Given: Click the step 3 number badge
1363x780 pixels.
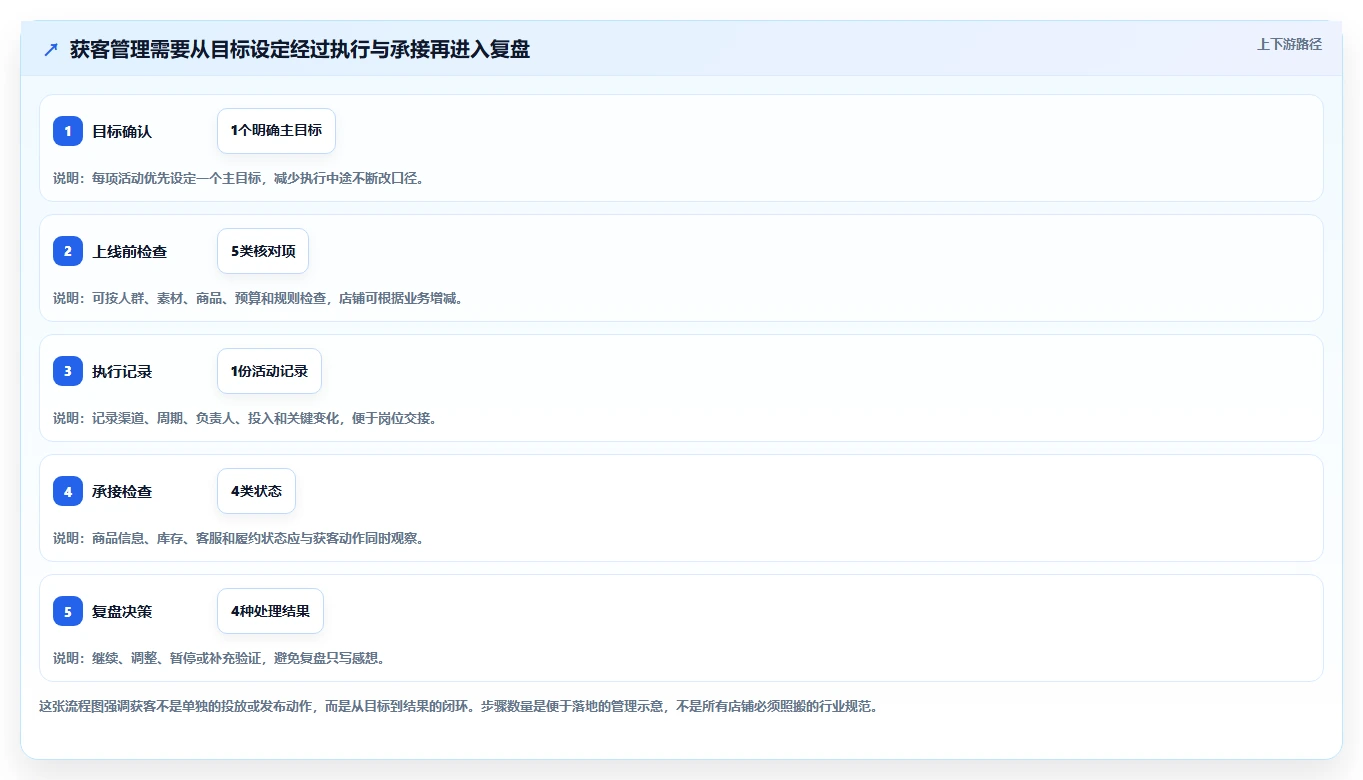Looking at the screenshot, I should point(68,371).
